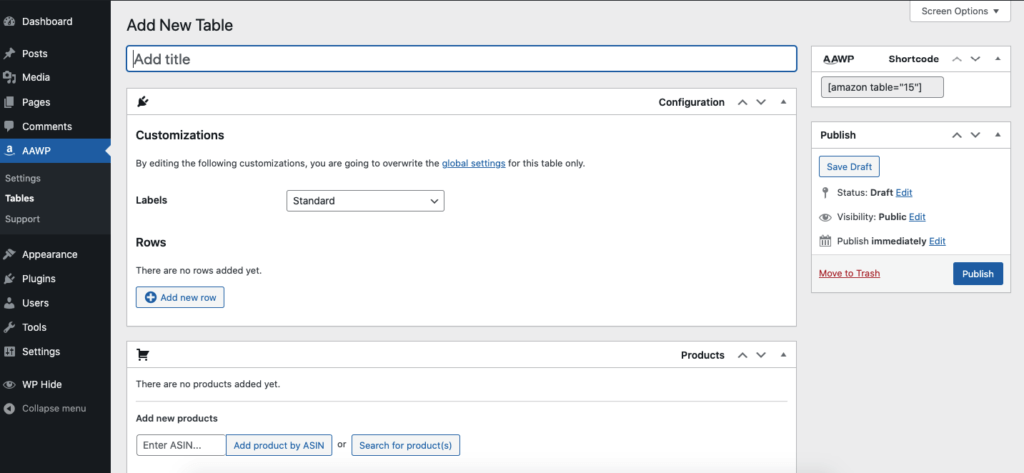1024x473 pixels.
Task: Click the Media icon in sidebar
Action: [x=9, y=78]
